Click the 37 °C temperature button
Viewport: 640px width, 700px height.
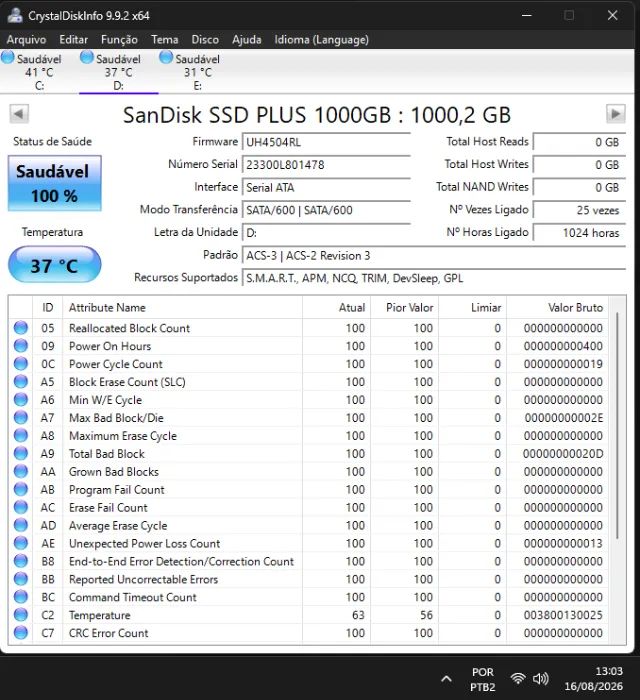pos(54,264)
